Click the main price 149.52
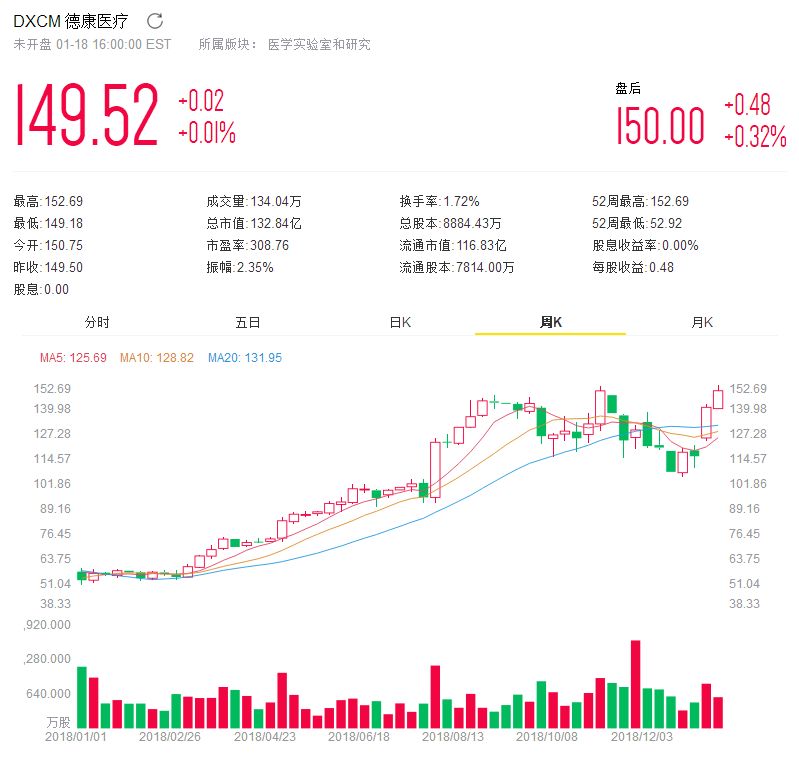Viewport: 799px width, 757px height. pos(87,117)
